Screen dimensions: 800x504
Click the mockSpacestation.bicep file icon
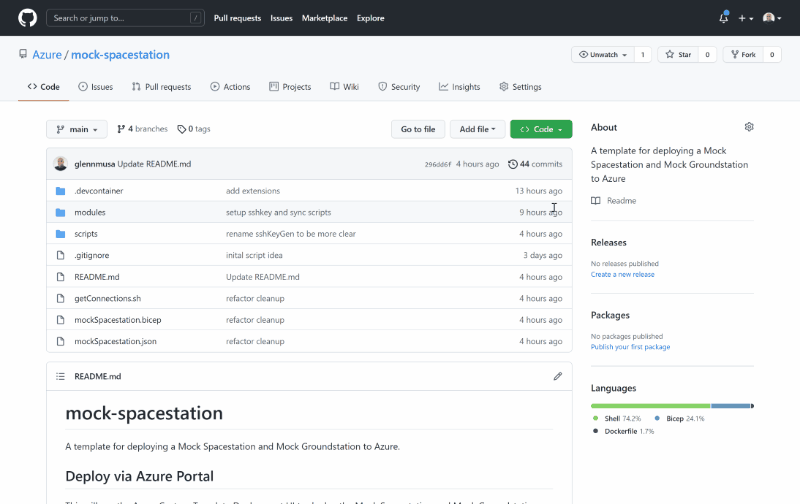coord(60,320)
